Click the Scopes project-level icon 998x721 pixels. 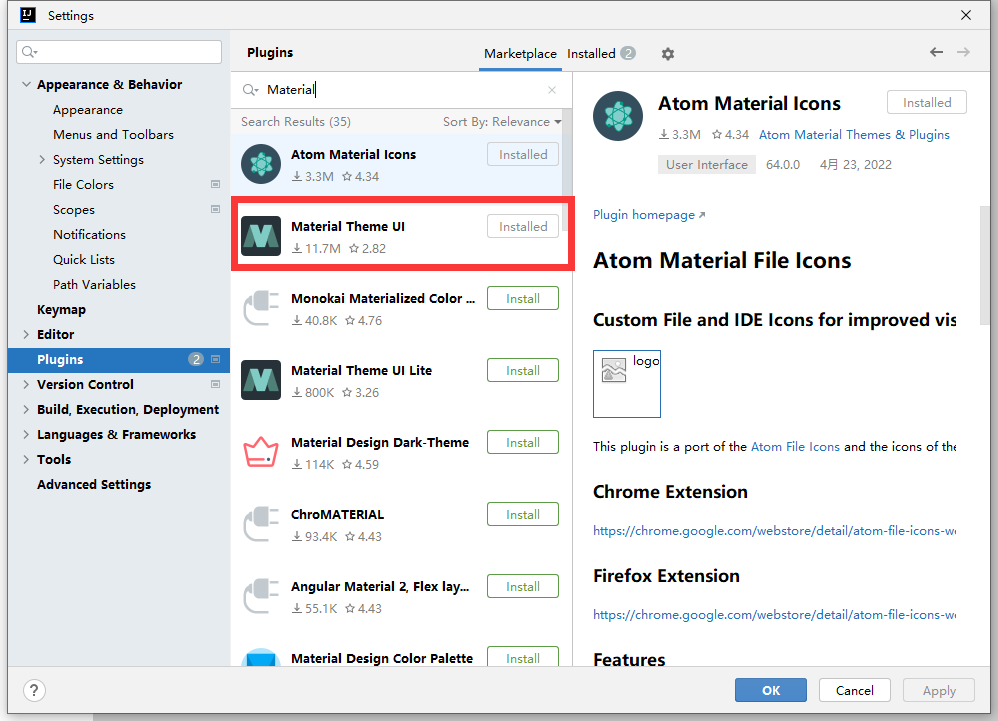(x=215, y=209)
